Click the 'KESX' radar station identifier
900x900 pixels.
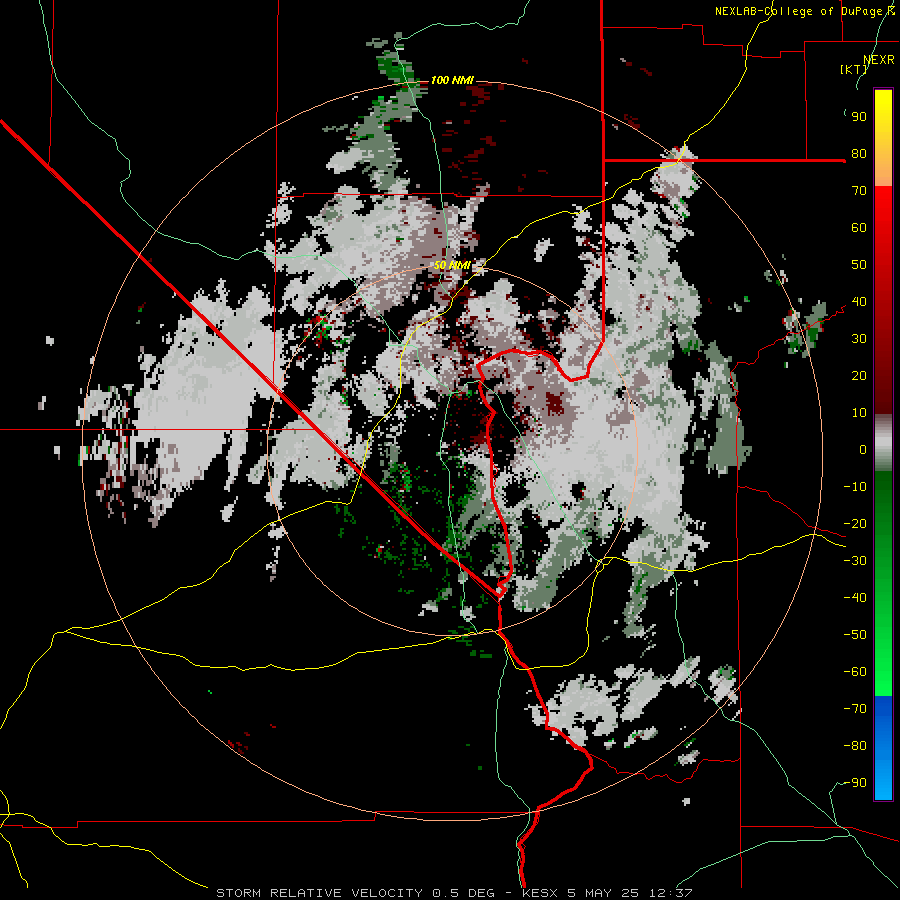click(540, 893)
